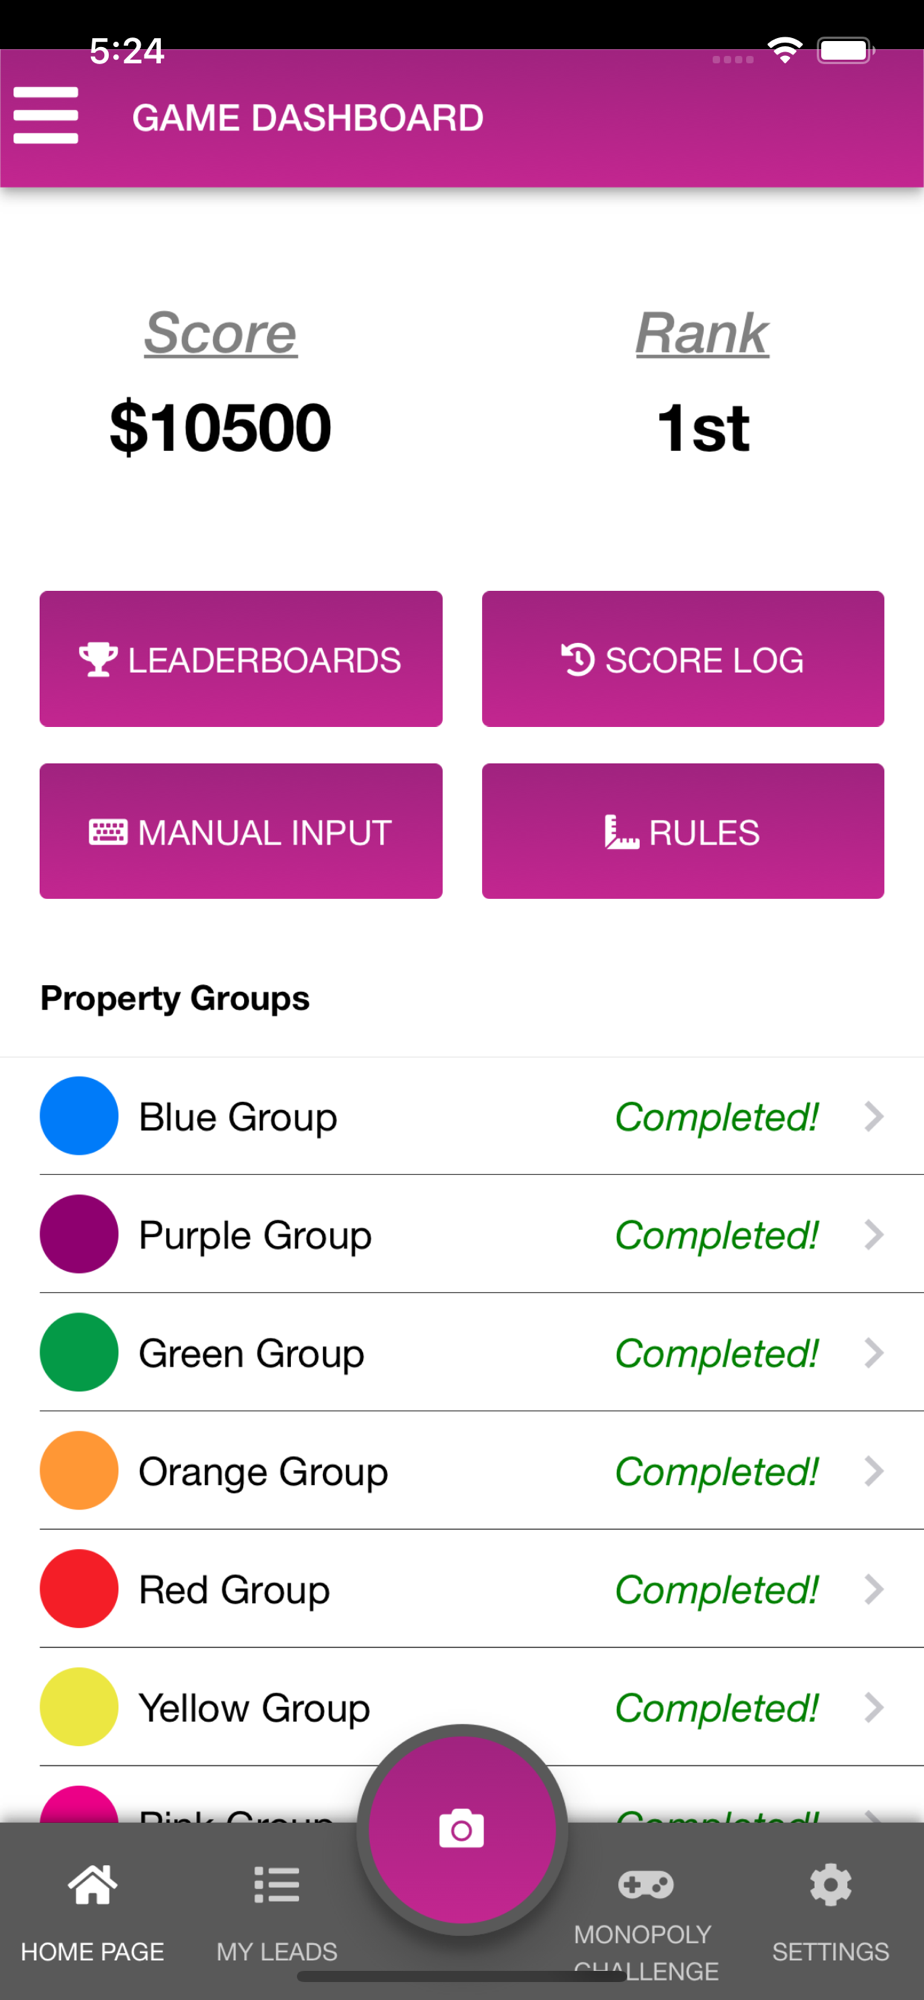Expand the Blue Group chevron

point(874,1116)
